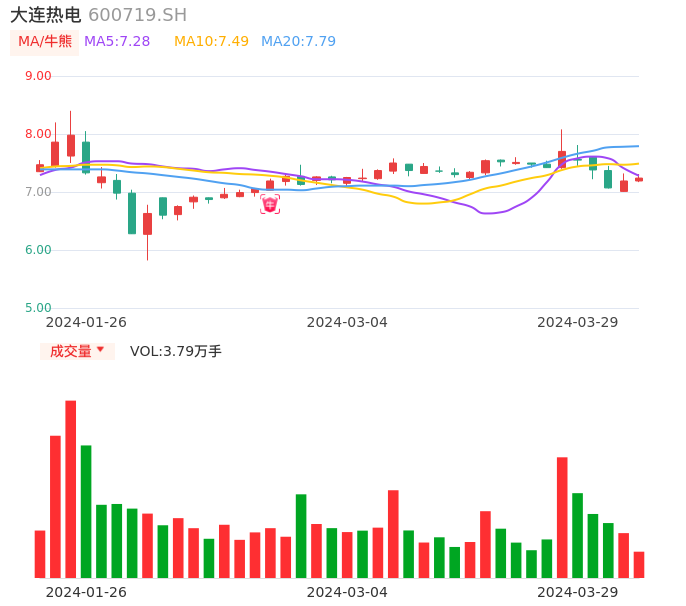The height and width of the screenshot is (606, 686).
Task: Toggle the blue MA20:7.79 line label
Action: 298,42
